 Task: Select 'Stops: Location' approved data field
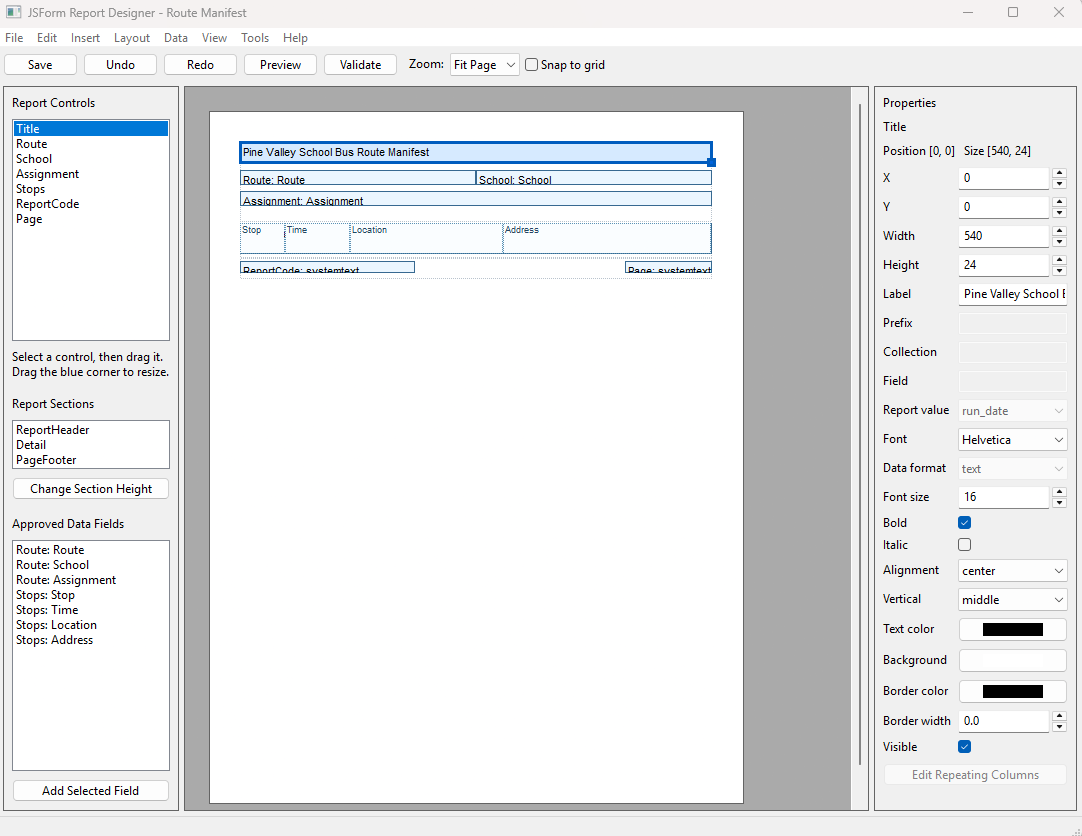[90, 626]
